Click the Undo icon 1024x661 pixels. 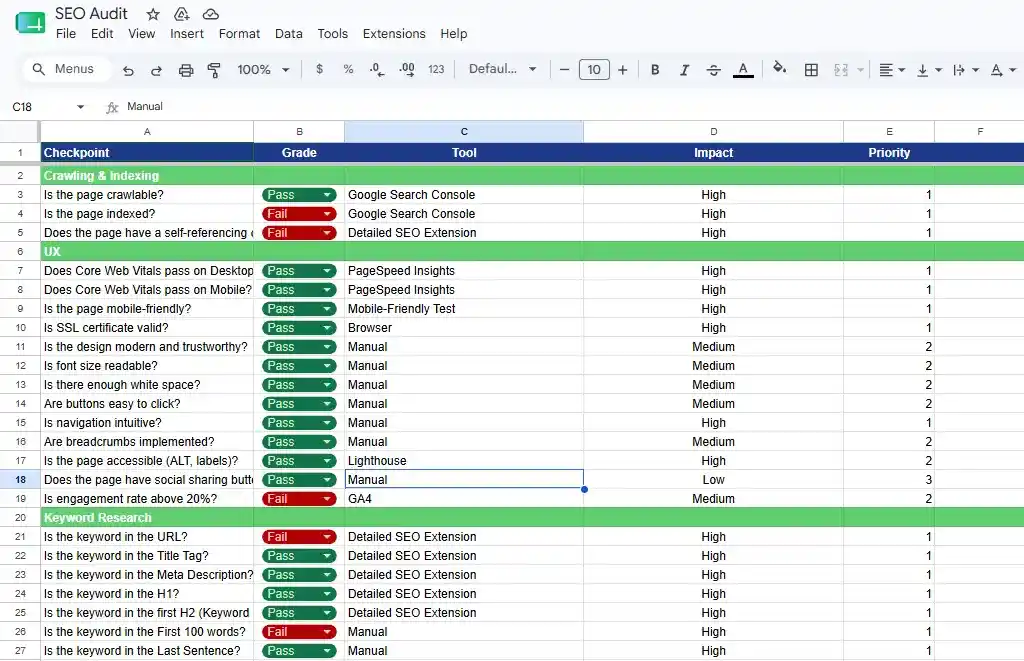[128, 70]
